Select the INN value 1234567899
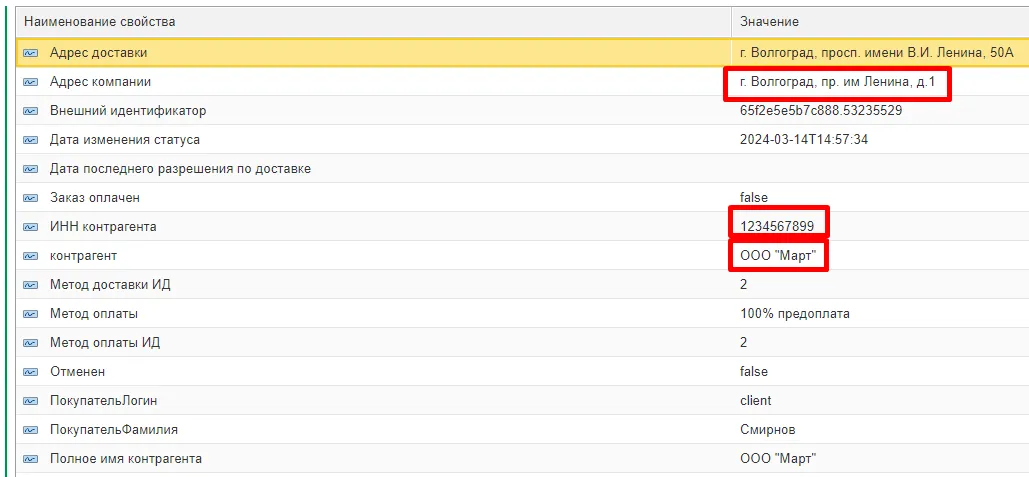The height and width of the screenshot is (477, 1029). pos(778,227)
